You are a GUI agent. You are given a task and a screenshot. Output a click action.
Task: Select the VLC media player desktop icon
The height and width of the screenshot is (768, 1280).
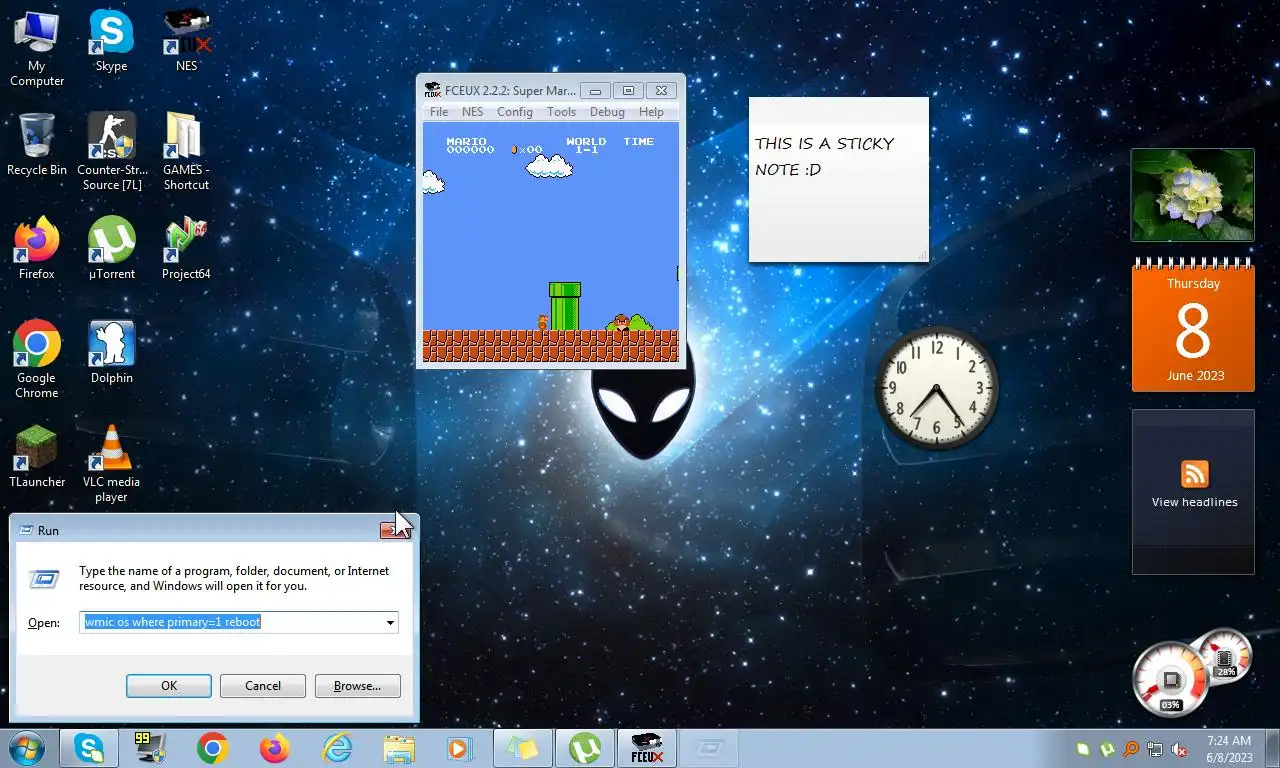tap(111, 464)
